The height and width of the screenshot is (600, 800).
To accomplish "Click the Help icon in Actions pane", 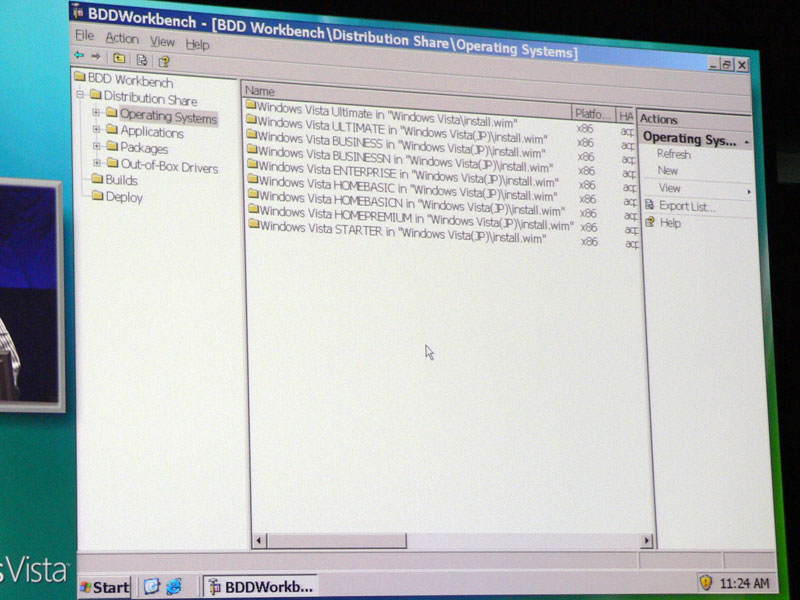I will click(x=650, y=221).
